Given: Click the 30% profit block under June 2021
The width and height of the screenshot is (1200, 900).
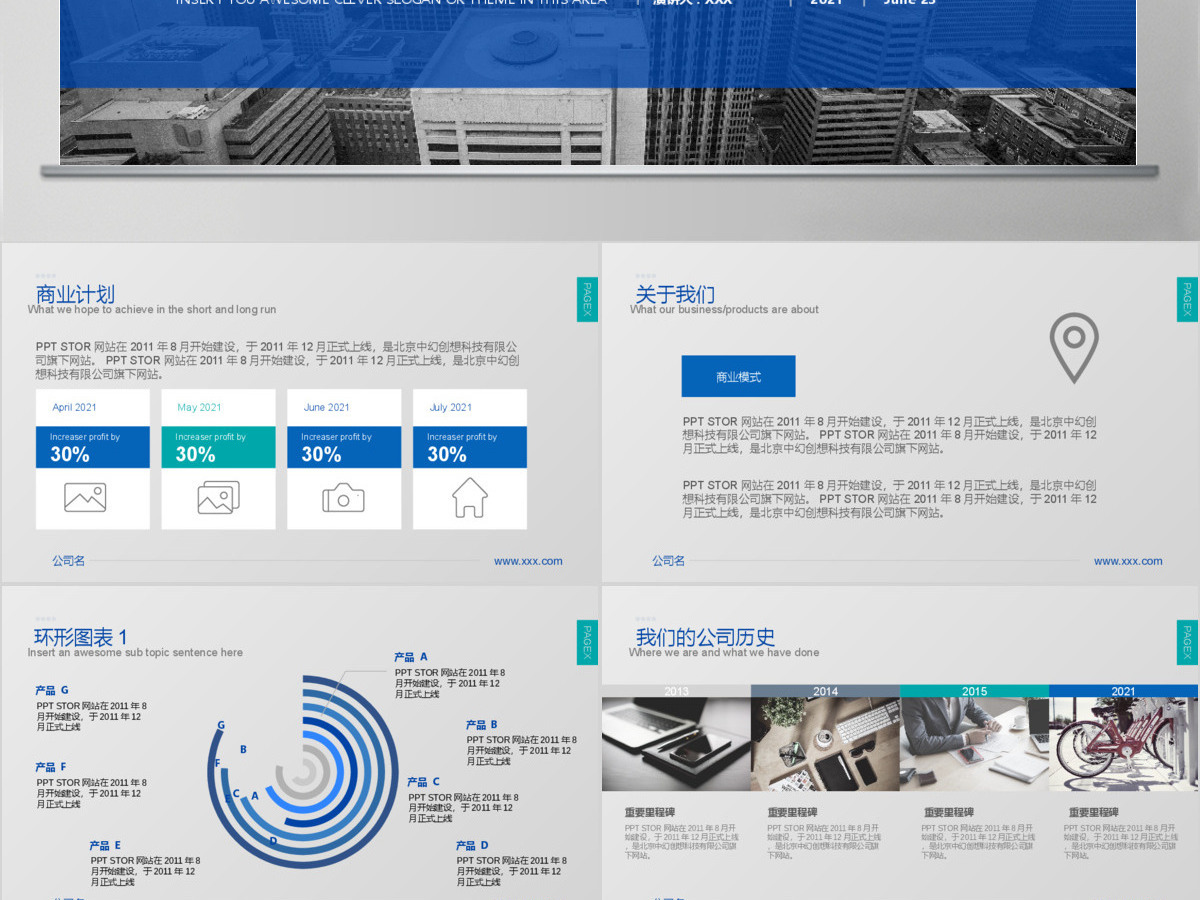Looking at the screenshot, I should click(x=344, y=447).
